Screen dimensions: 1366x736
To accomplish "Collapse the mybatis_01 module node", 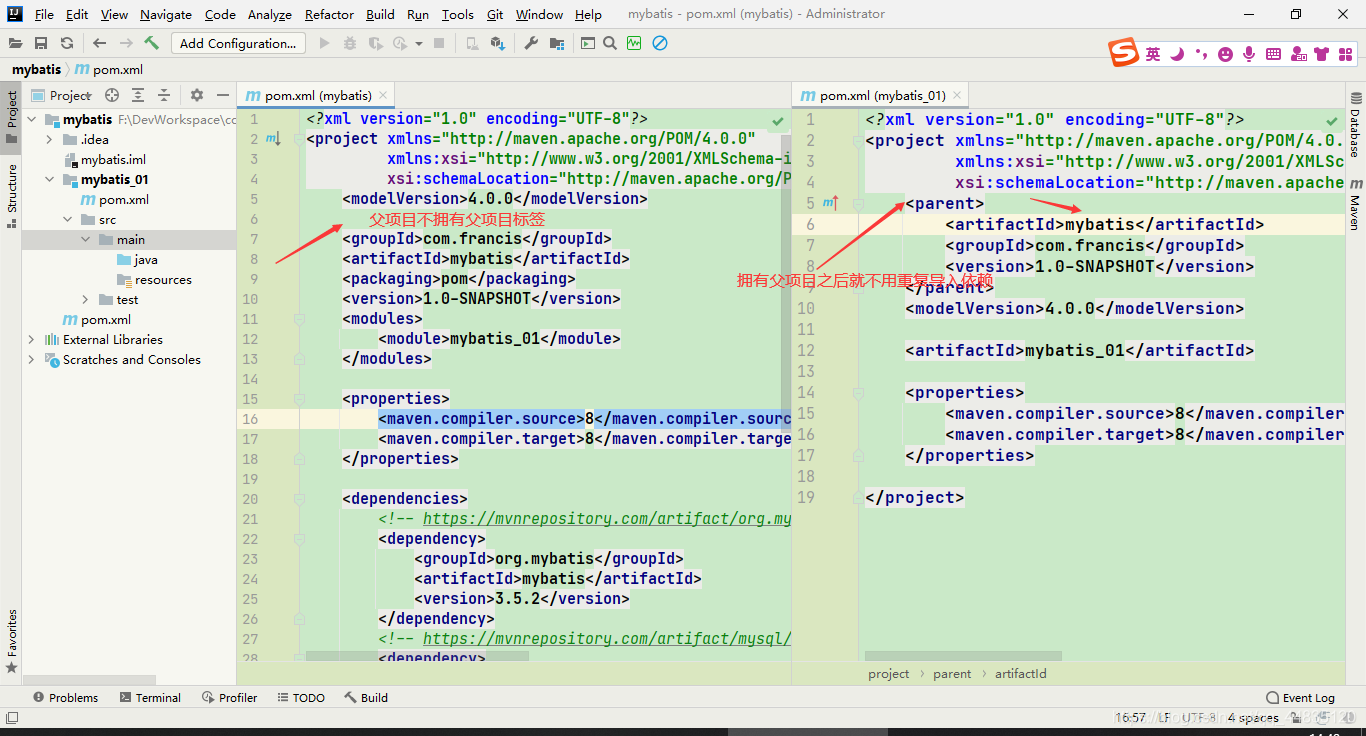I will (x=49, y=179).
